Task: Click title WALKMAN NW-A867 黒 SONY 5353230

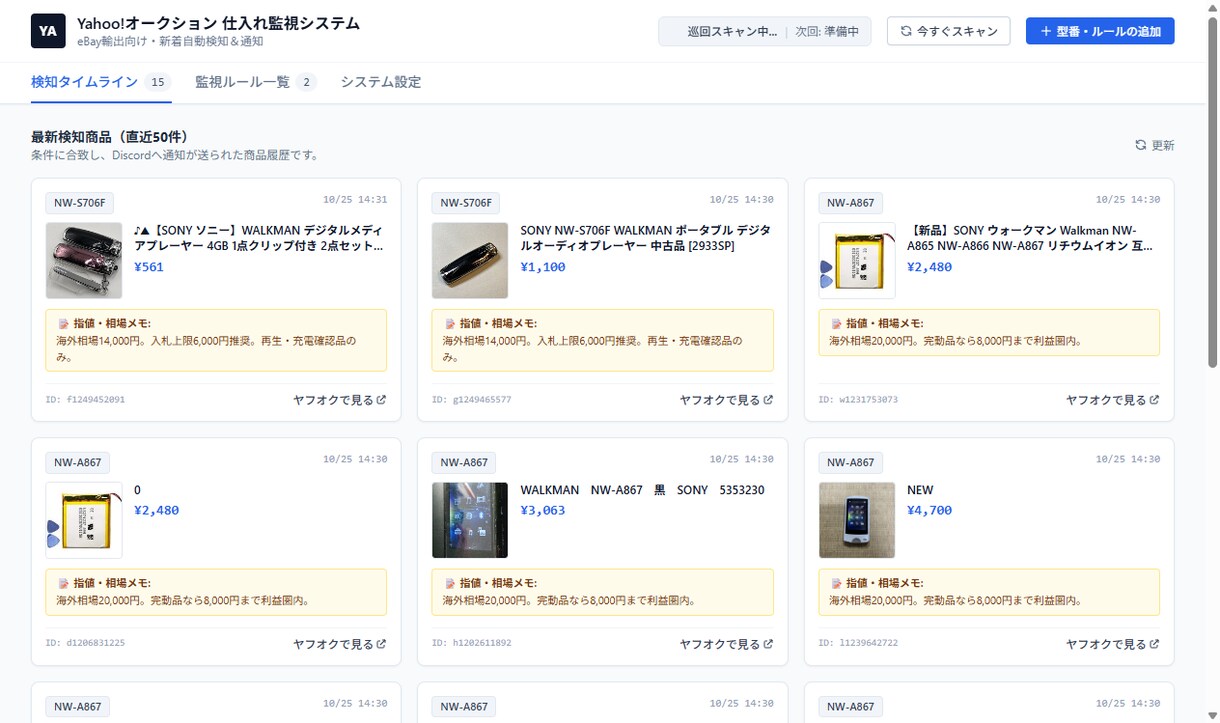Action: tap(642, 490)
